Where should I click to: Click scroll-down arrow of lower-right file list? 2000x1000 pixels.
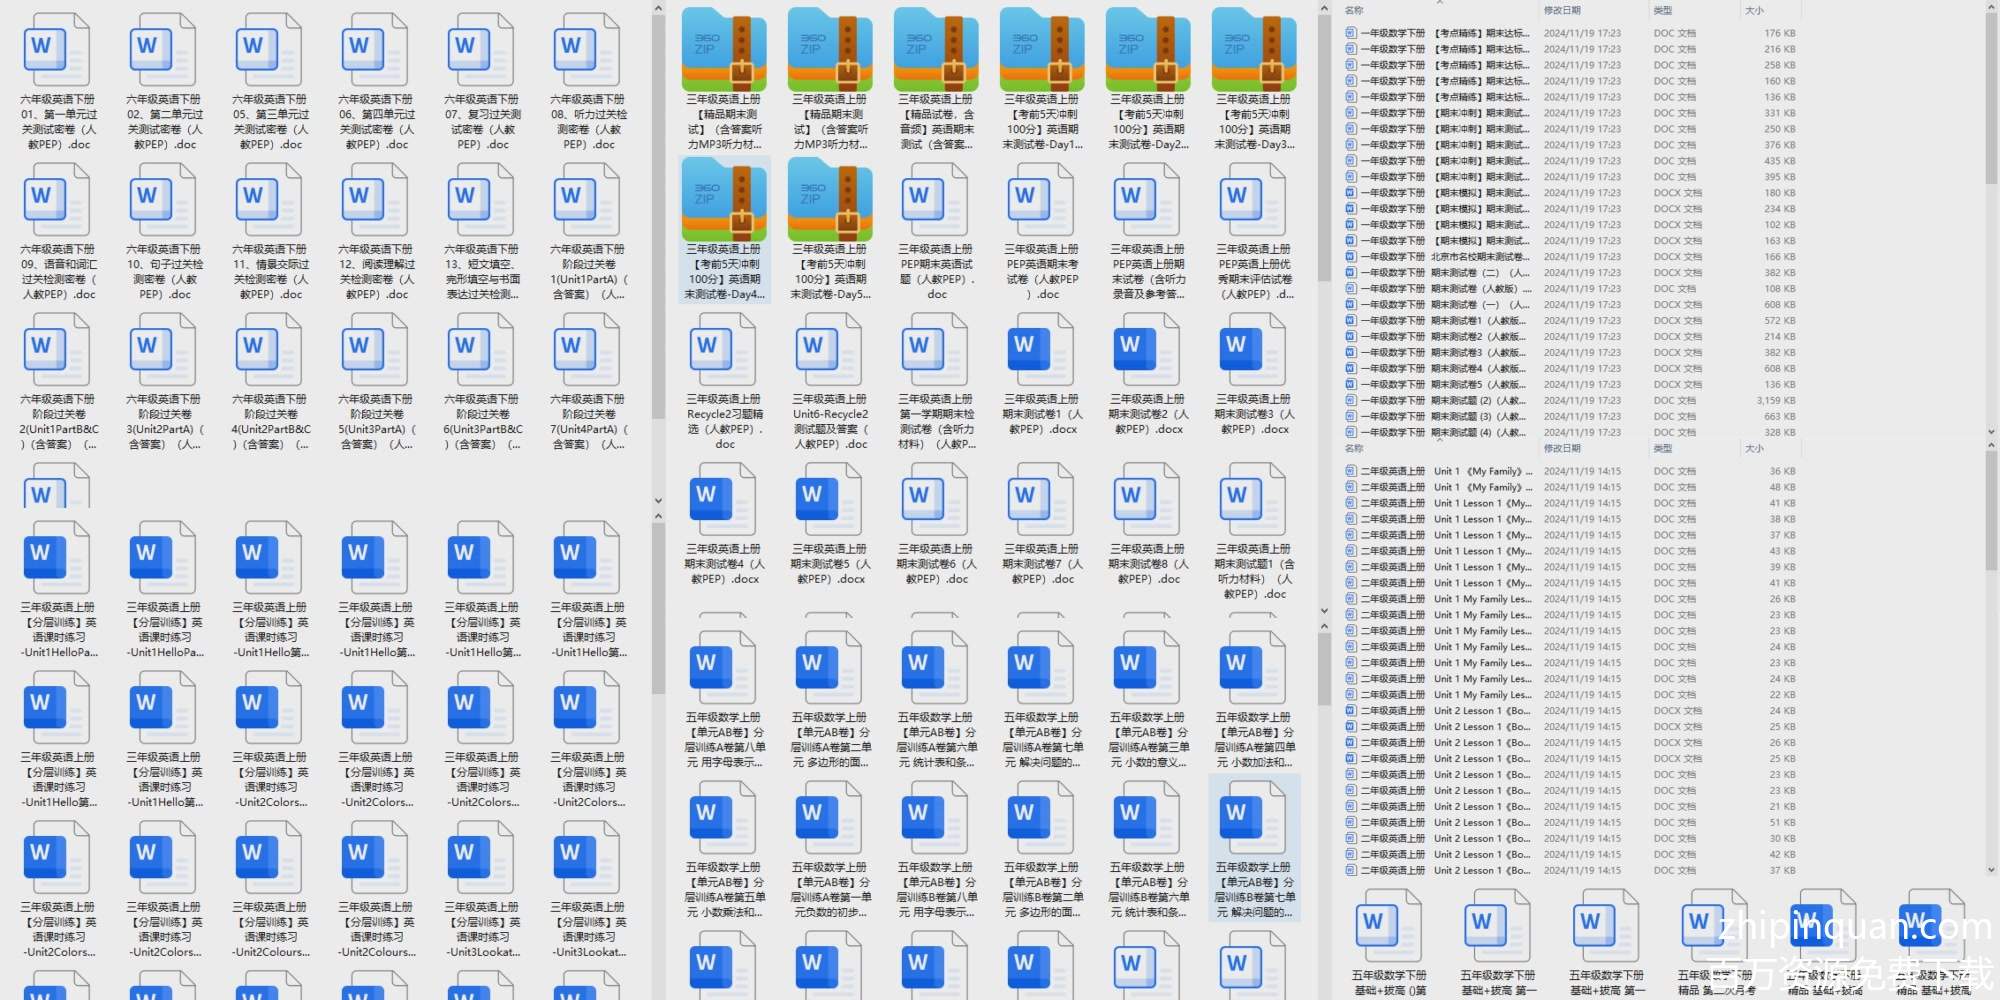coord(1990,871)
